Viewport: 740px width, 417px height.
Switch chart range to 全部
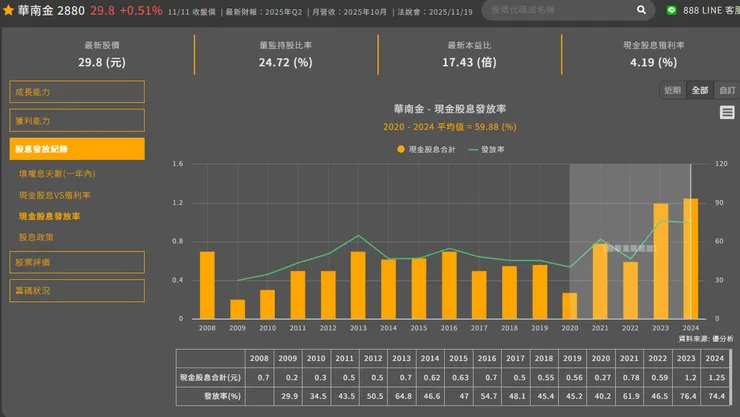pos(700,90)
